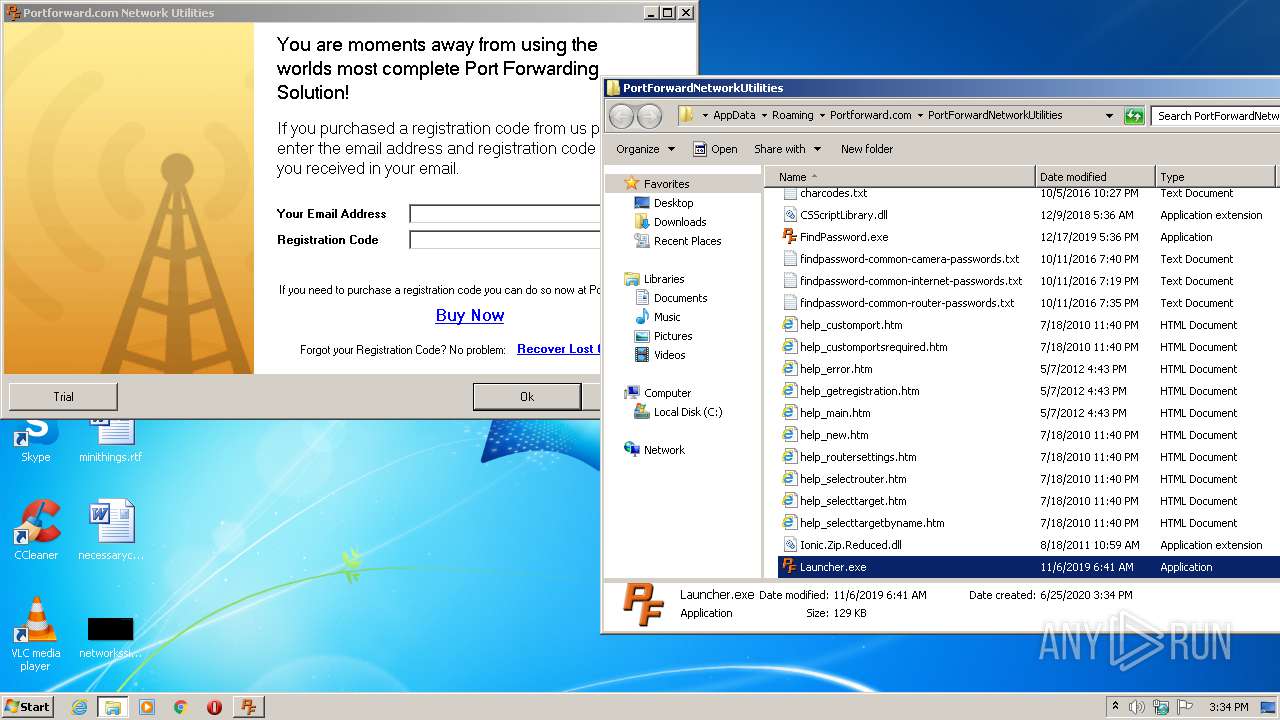1280x720 pixels.
Task: Click the Launcher.exe file icon
Action: point(789,567)
